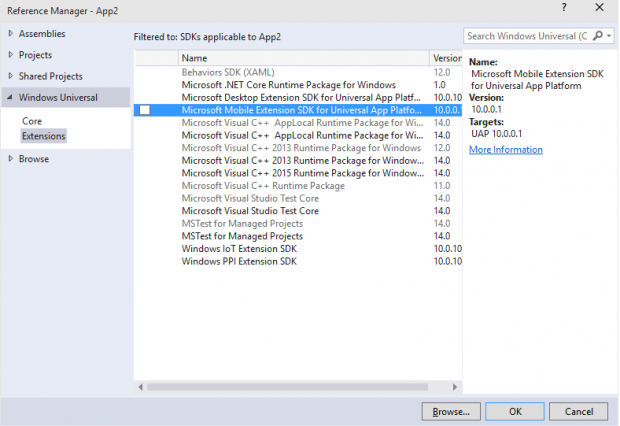Expand the Projects category
This screenshot has height=426, width=620.
point(11,55)
